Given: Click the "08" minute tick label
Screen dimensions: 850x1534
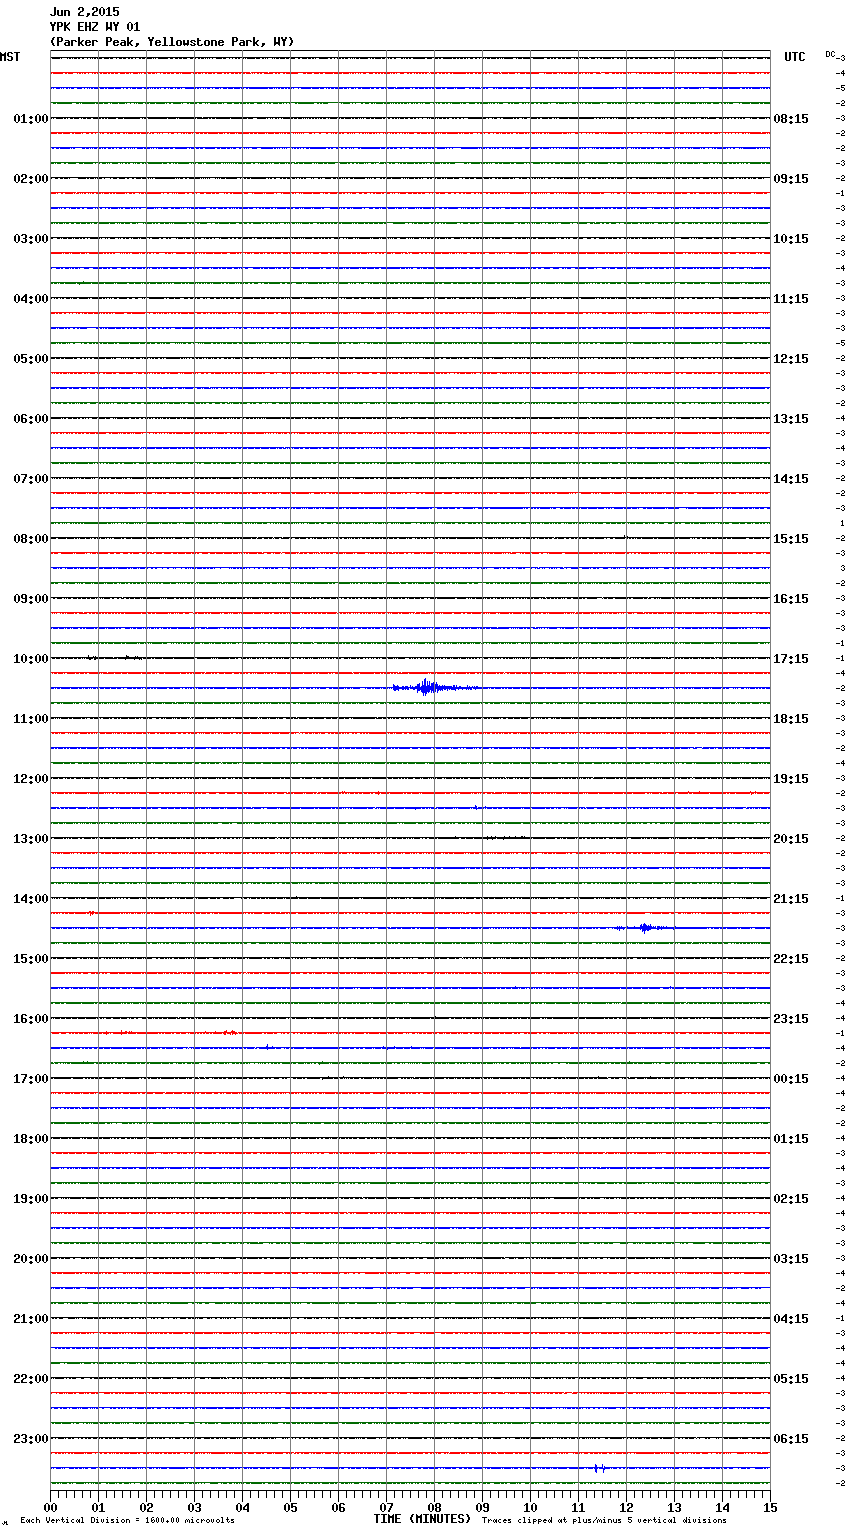Looking at the screenshot, I should tap(434, 1508).
